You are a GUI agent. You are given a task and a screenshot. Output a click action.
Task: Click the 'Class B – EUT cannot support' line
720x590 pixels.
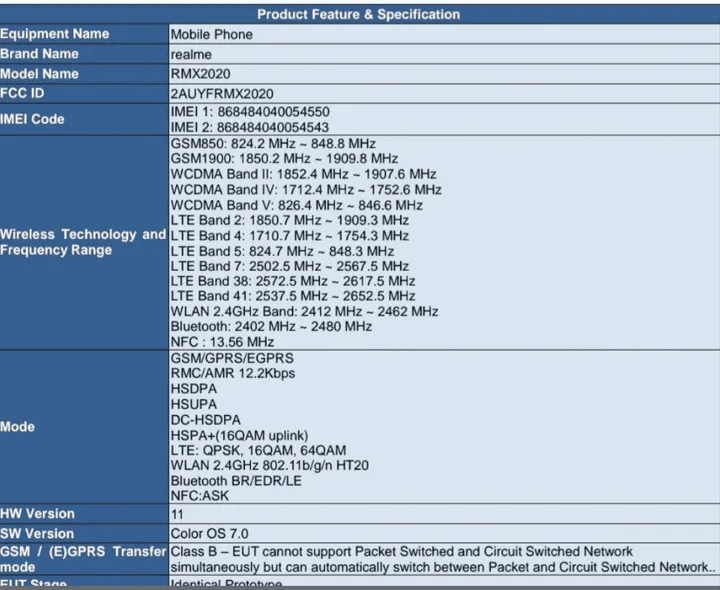point(402,551)
